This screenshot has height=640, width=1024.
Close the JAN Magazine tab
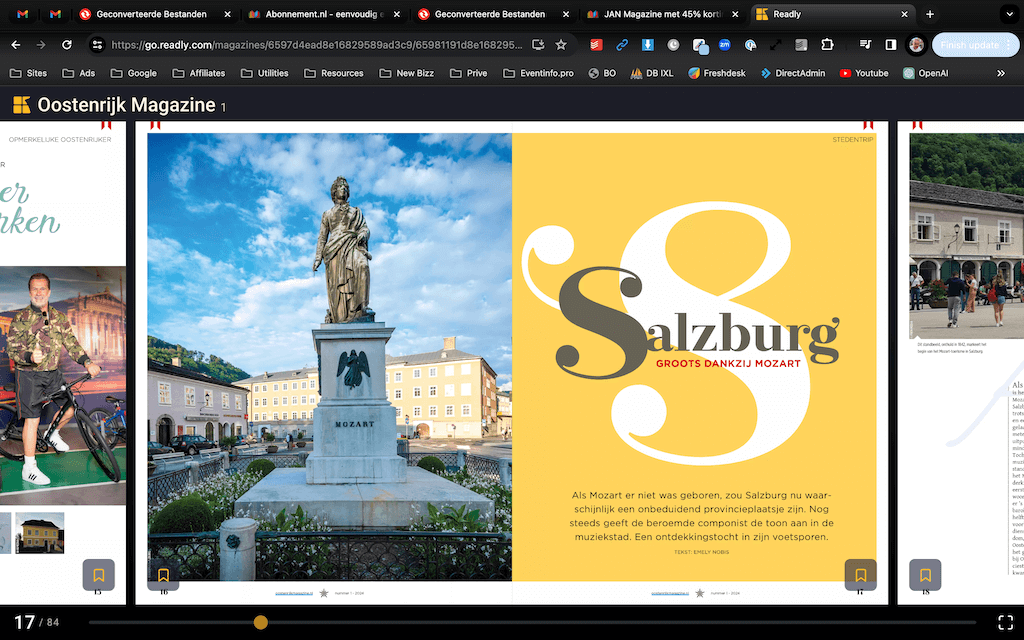point(735,14)
